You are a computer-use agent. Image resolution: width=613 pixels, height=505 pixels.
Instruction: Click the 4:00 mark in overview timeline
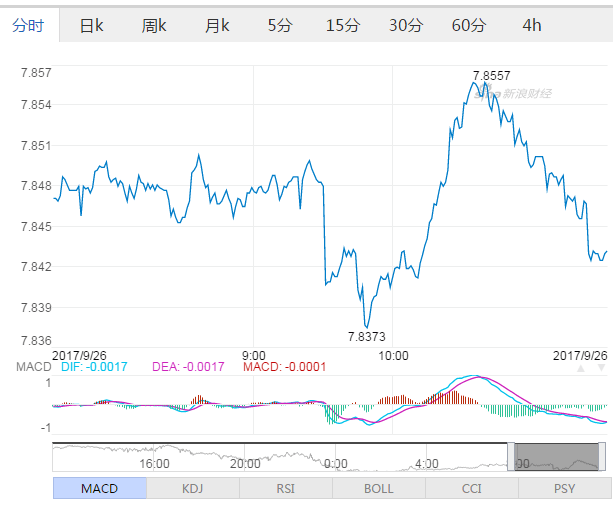[x=427, y=464]
